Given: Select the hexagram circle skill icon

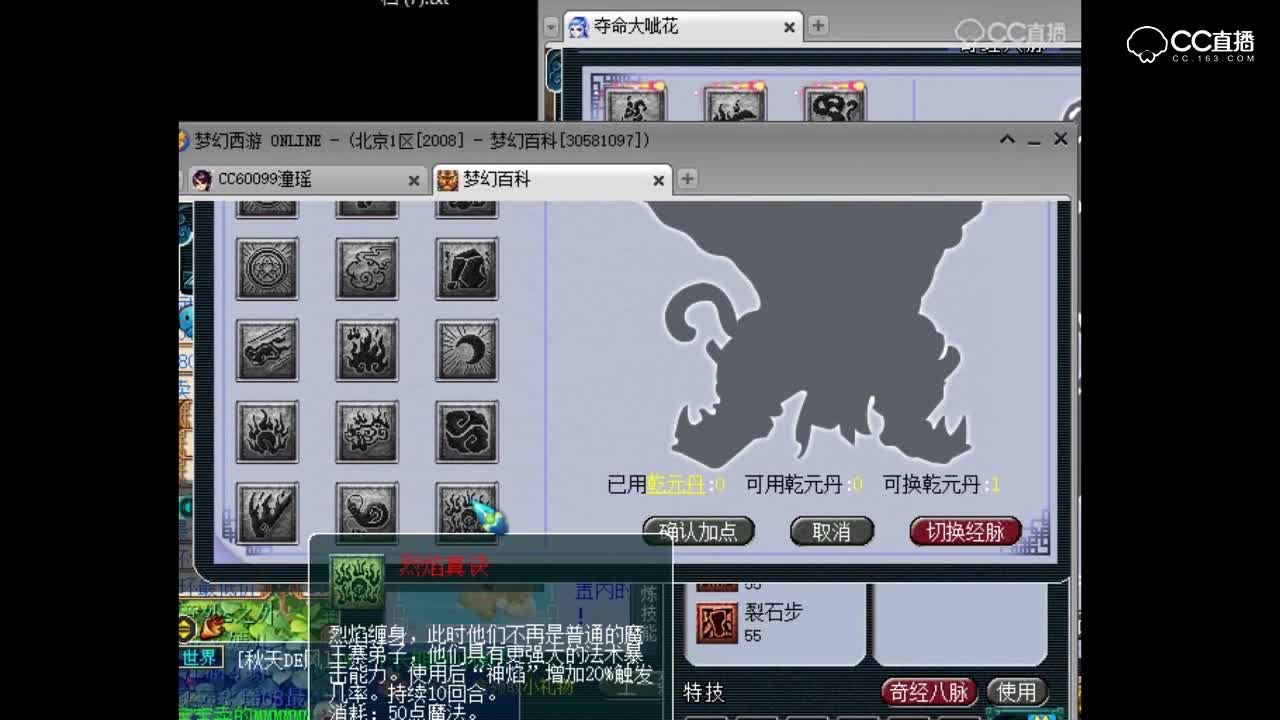Looking at the screenshot, I should coord(267,268).
